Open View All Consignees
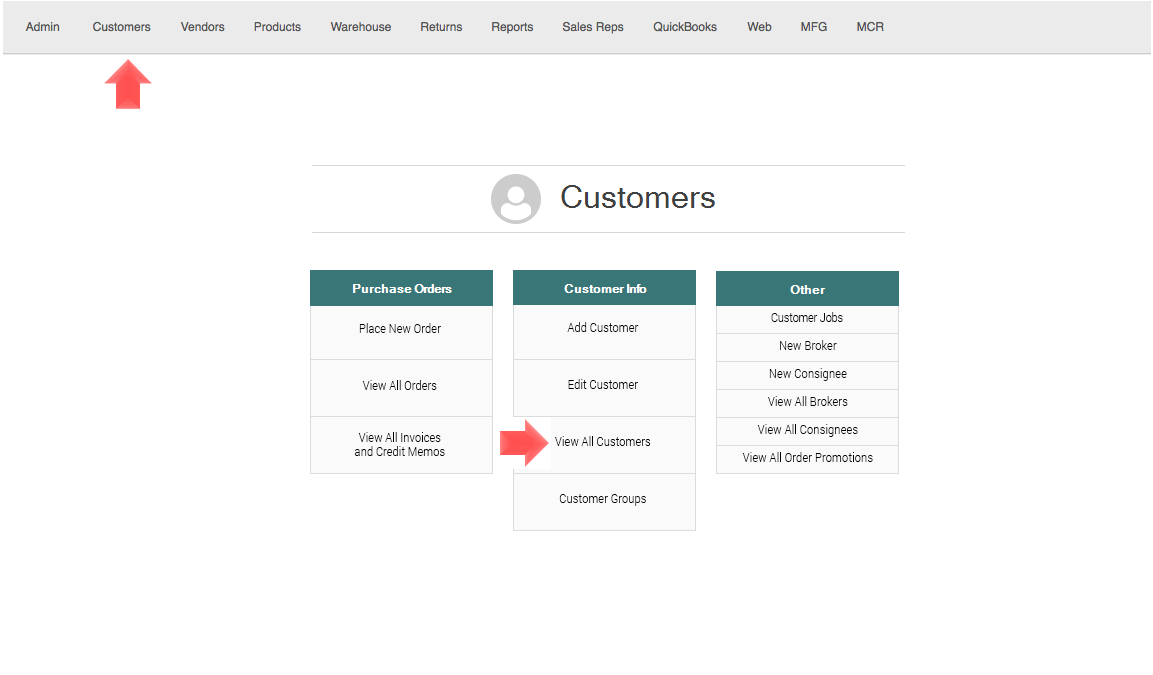Screen dimensions: 1153x675 click(x=807, y=430)
